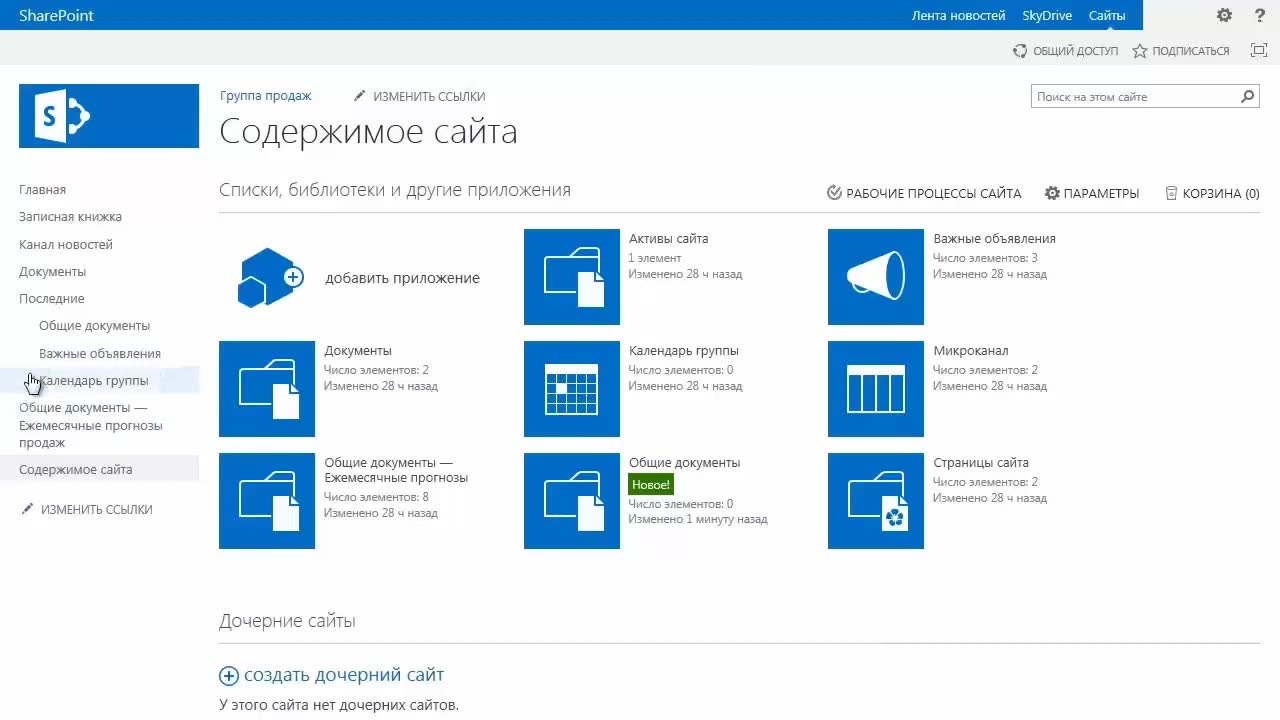Open ПАРАМЕТРЫ site settings link

tap(1092, 193)
